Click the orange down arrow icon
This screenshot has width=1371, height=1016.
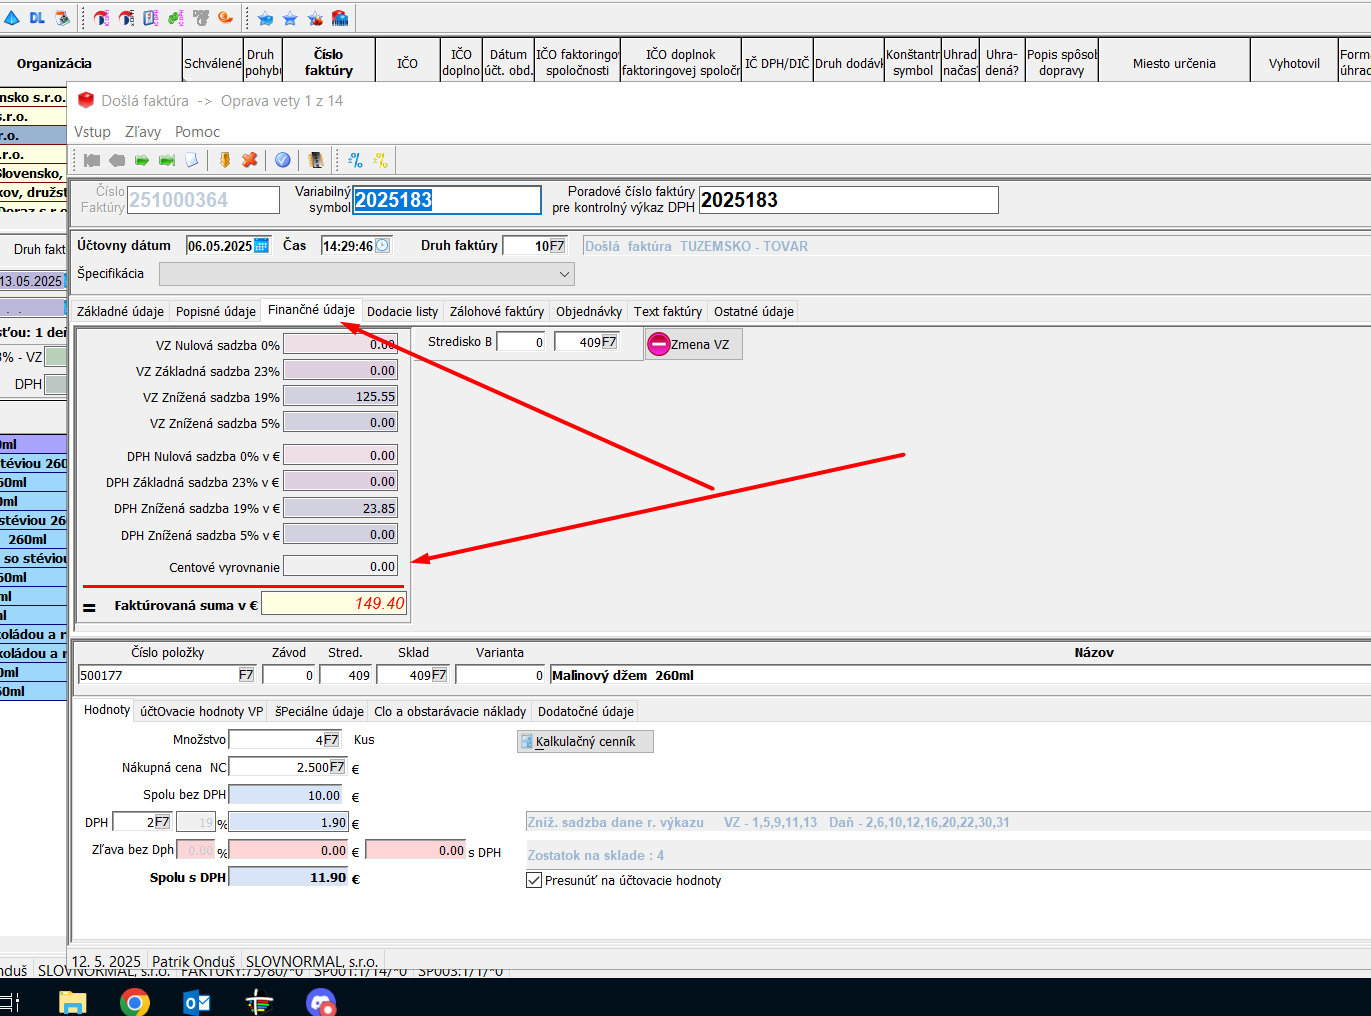[225, 160]
